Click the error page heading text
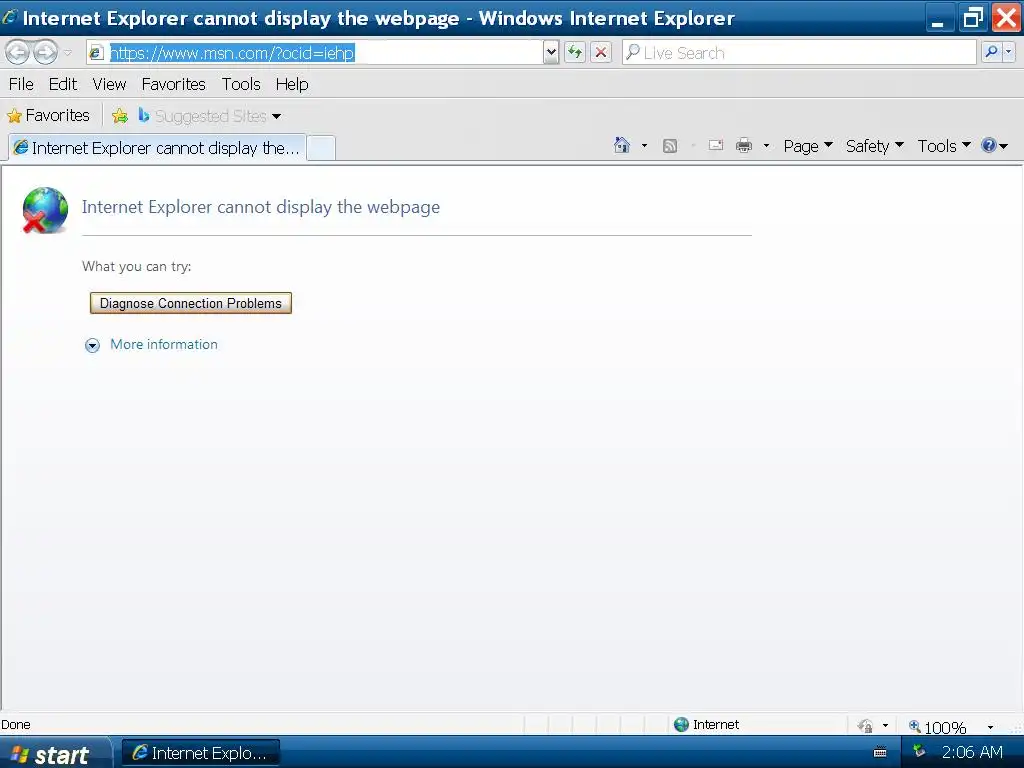The width and height of the screenshot is (1024, 768). click(261, 207)
